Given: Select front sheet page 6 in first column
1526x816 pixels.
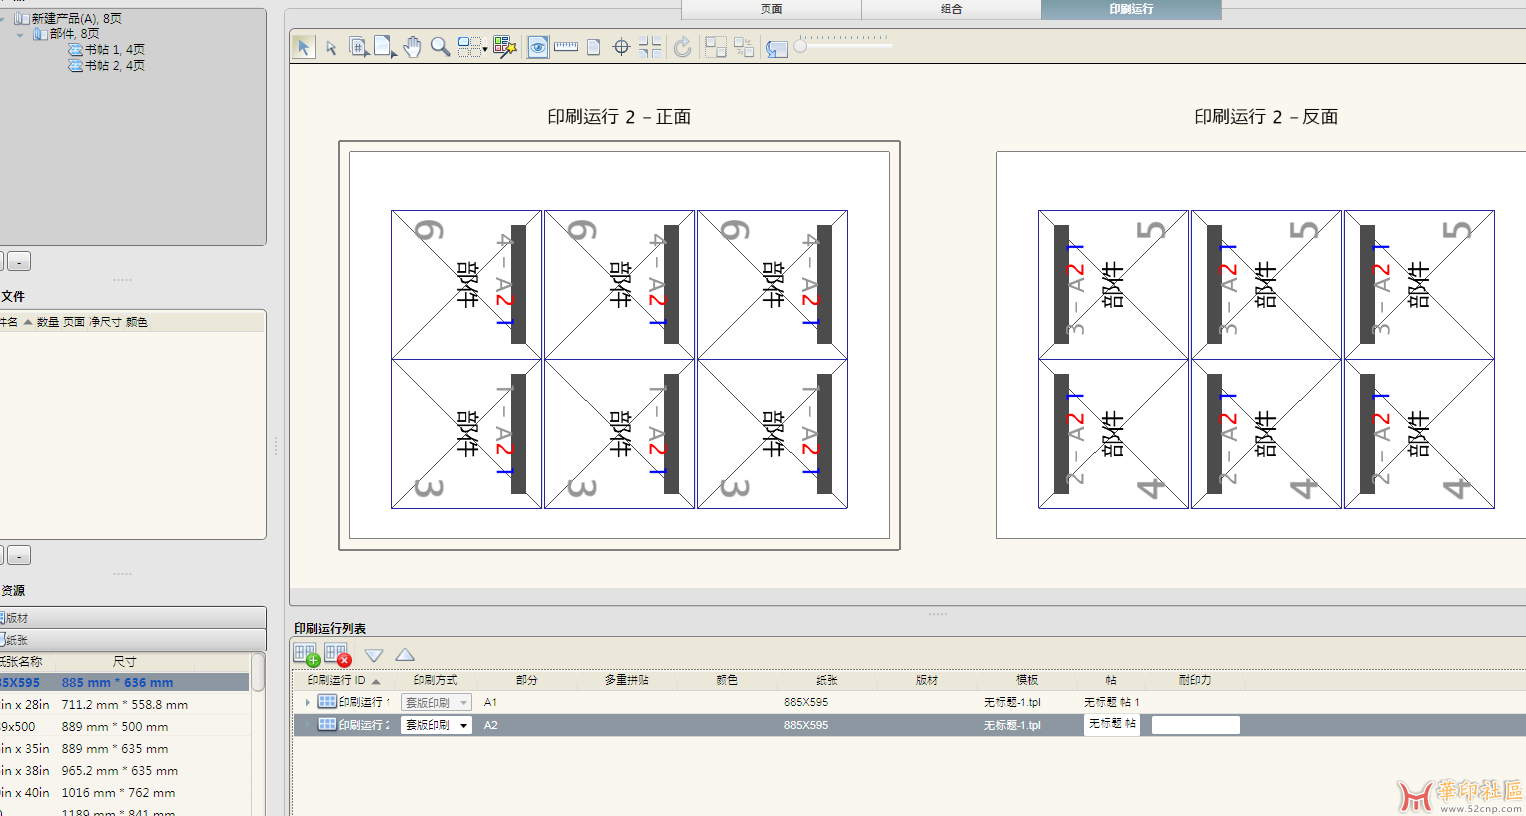Looking at the screenshot, I should (x=466, y=285).
